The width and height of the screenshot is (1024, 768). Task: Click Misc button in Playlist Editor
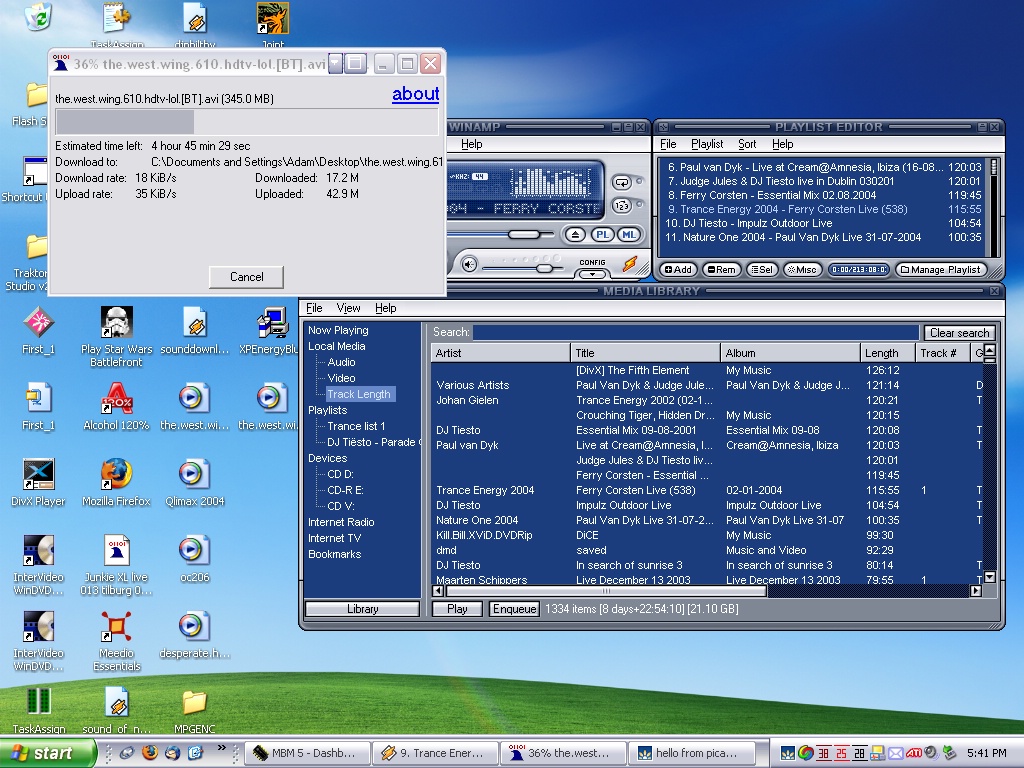(802, 270)
